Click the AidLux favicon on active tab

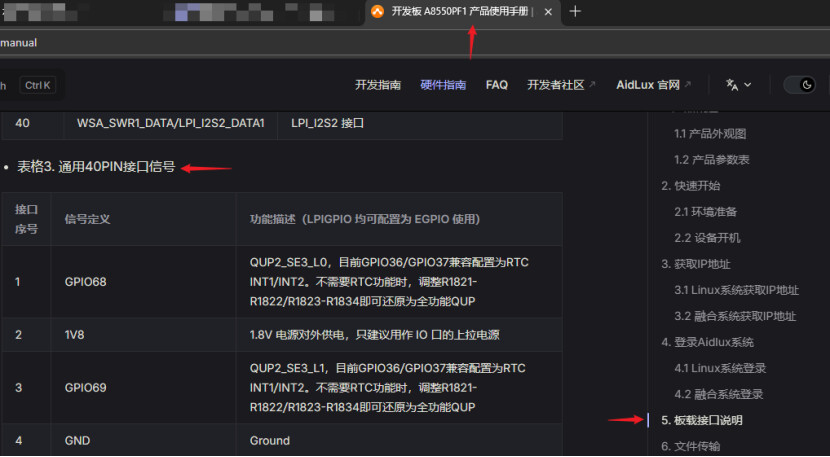coord(377,12)
